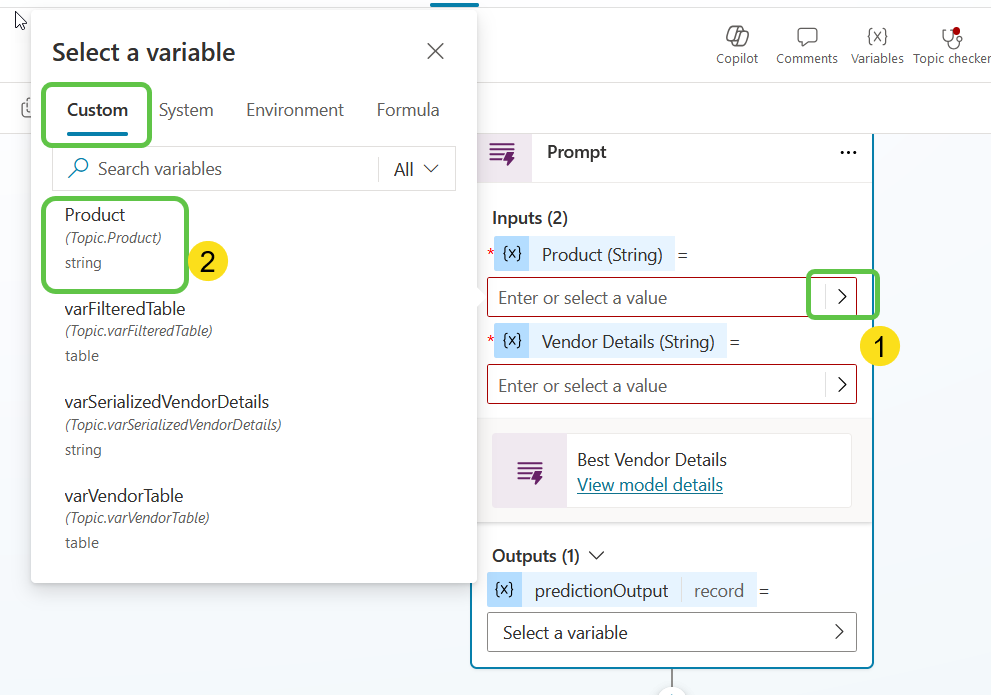This screenshot has width=991, height=695.
Task: Open the Prompt node options menu
Action: click(x=848, y=152)
